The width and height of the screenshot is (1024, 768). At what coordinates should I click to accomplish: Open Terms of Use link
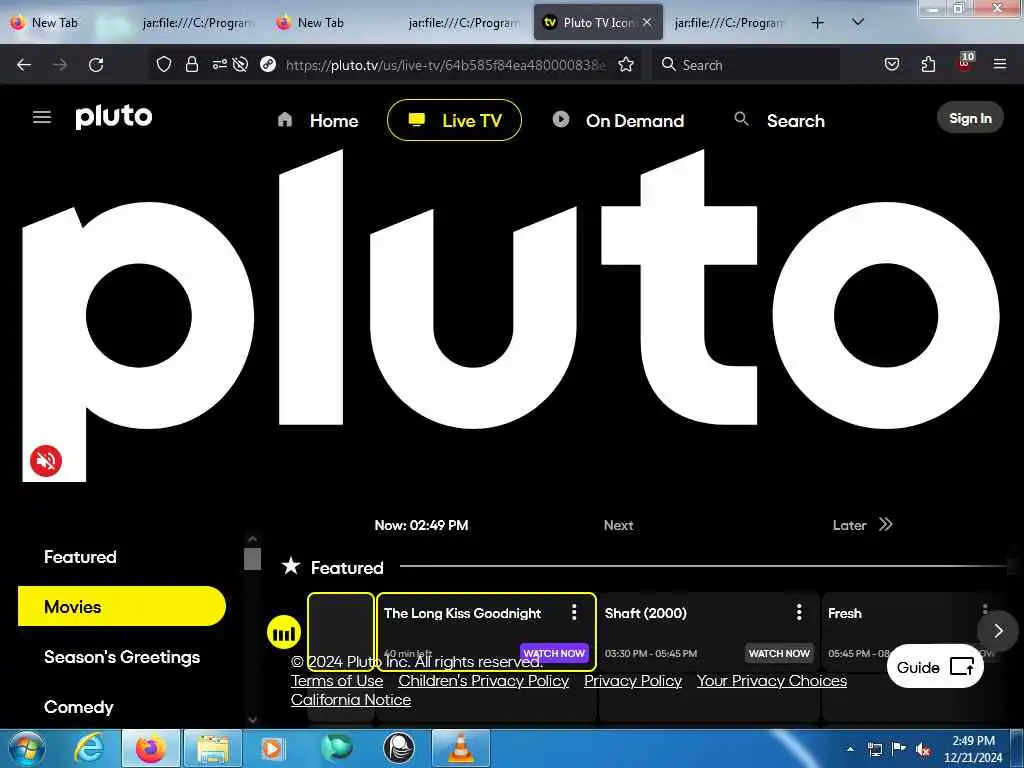tap(337, 681)
